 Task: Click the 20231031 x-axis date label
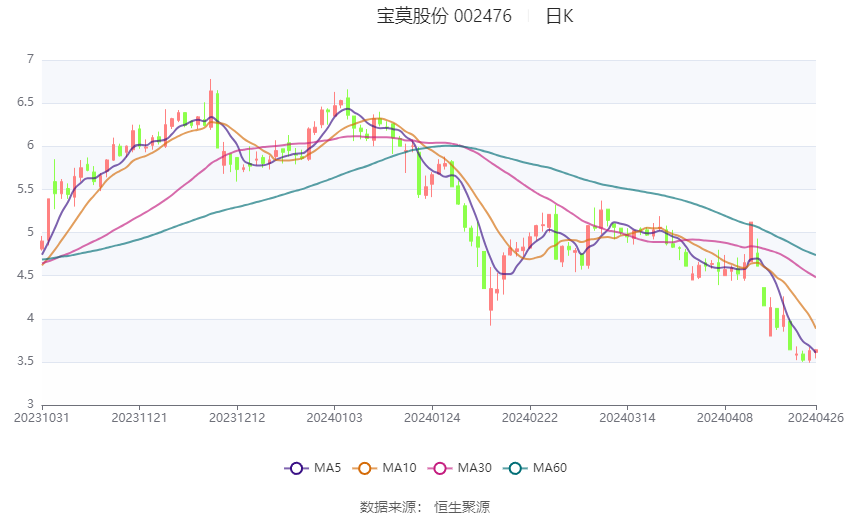tap(42, 418)
